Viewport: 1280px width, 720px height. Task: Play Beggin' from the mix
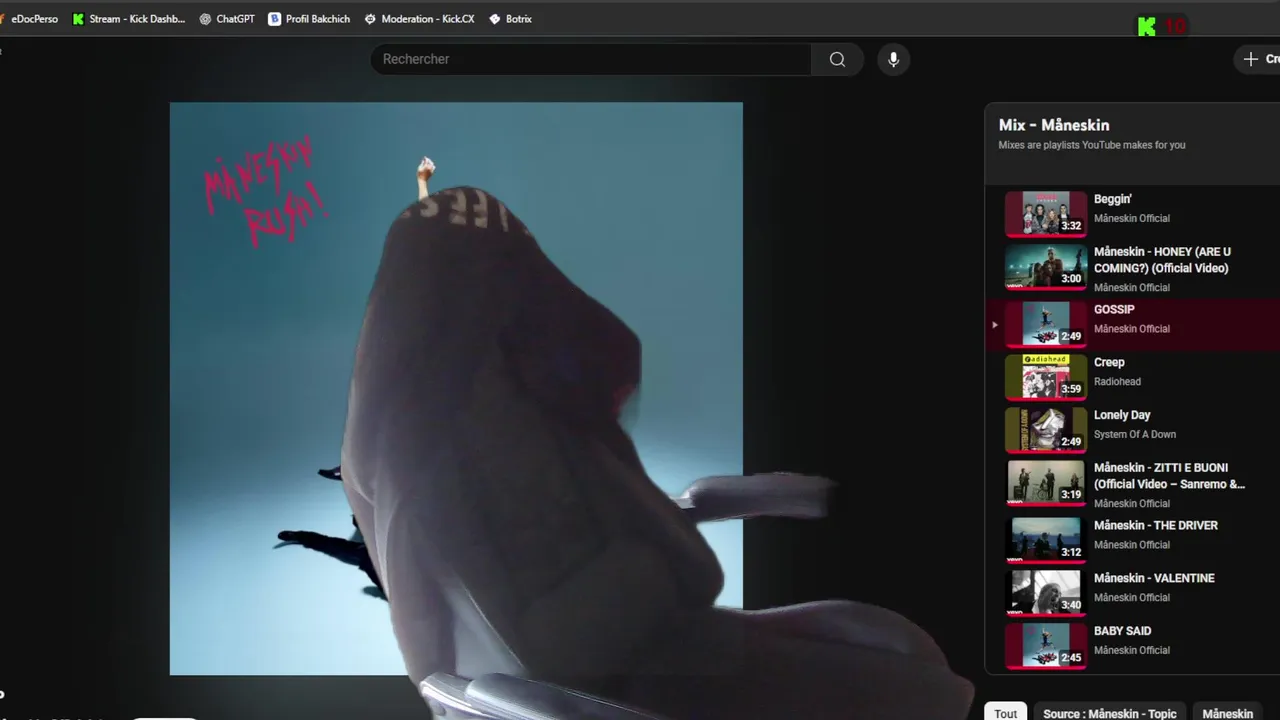(x=1046, y=214)
